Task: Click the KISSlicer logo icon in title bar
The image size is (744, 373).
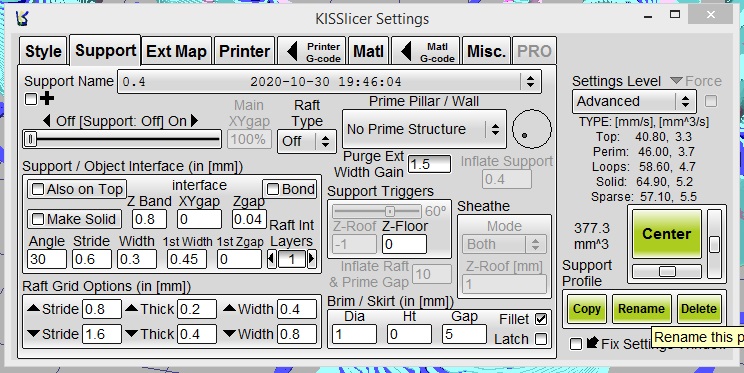Action: (x=22, y=19)
